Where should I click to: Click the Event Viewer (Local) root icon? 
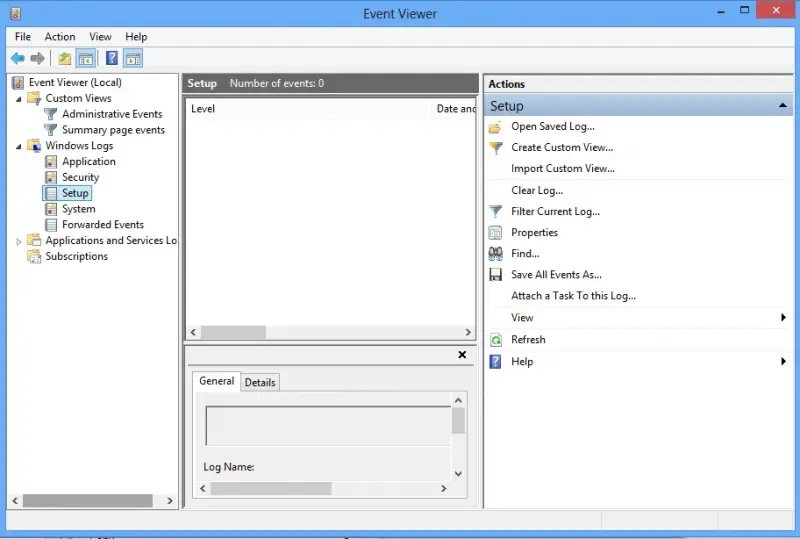pyautogui.click(x=18, y=83)
